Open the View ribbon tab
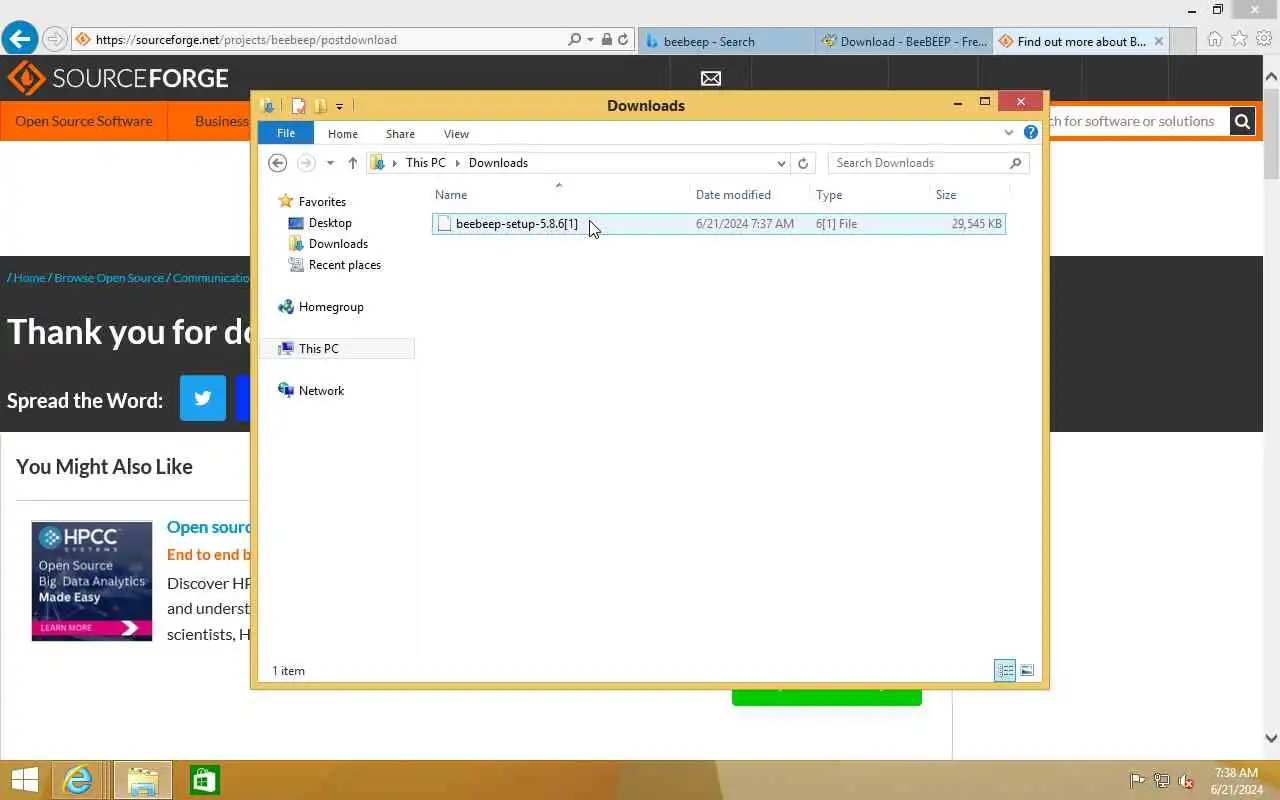 point(456,134)
